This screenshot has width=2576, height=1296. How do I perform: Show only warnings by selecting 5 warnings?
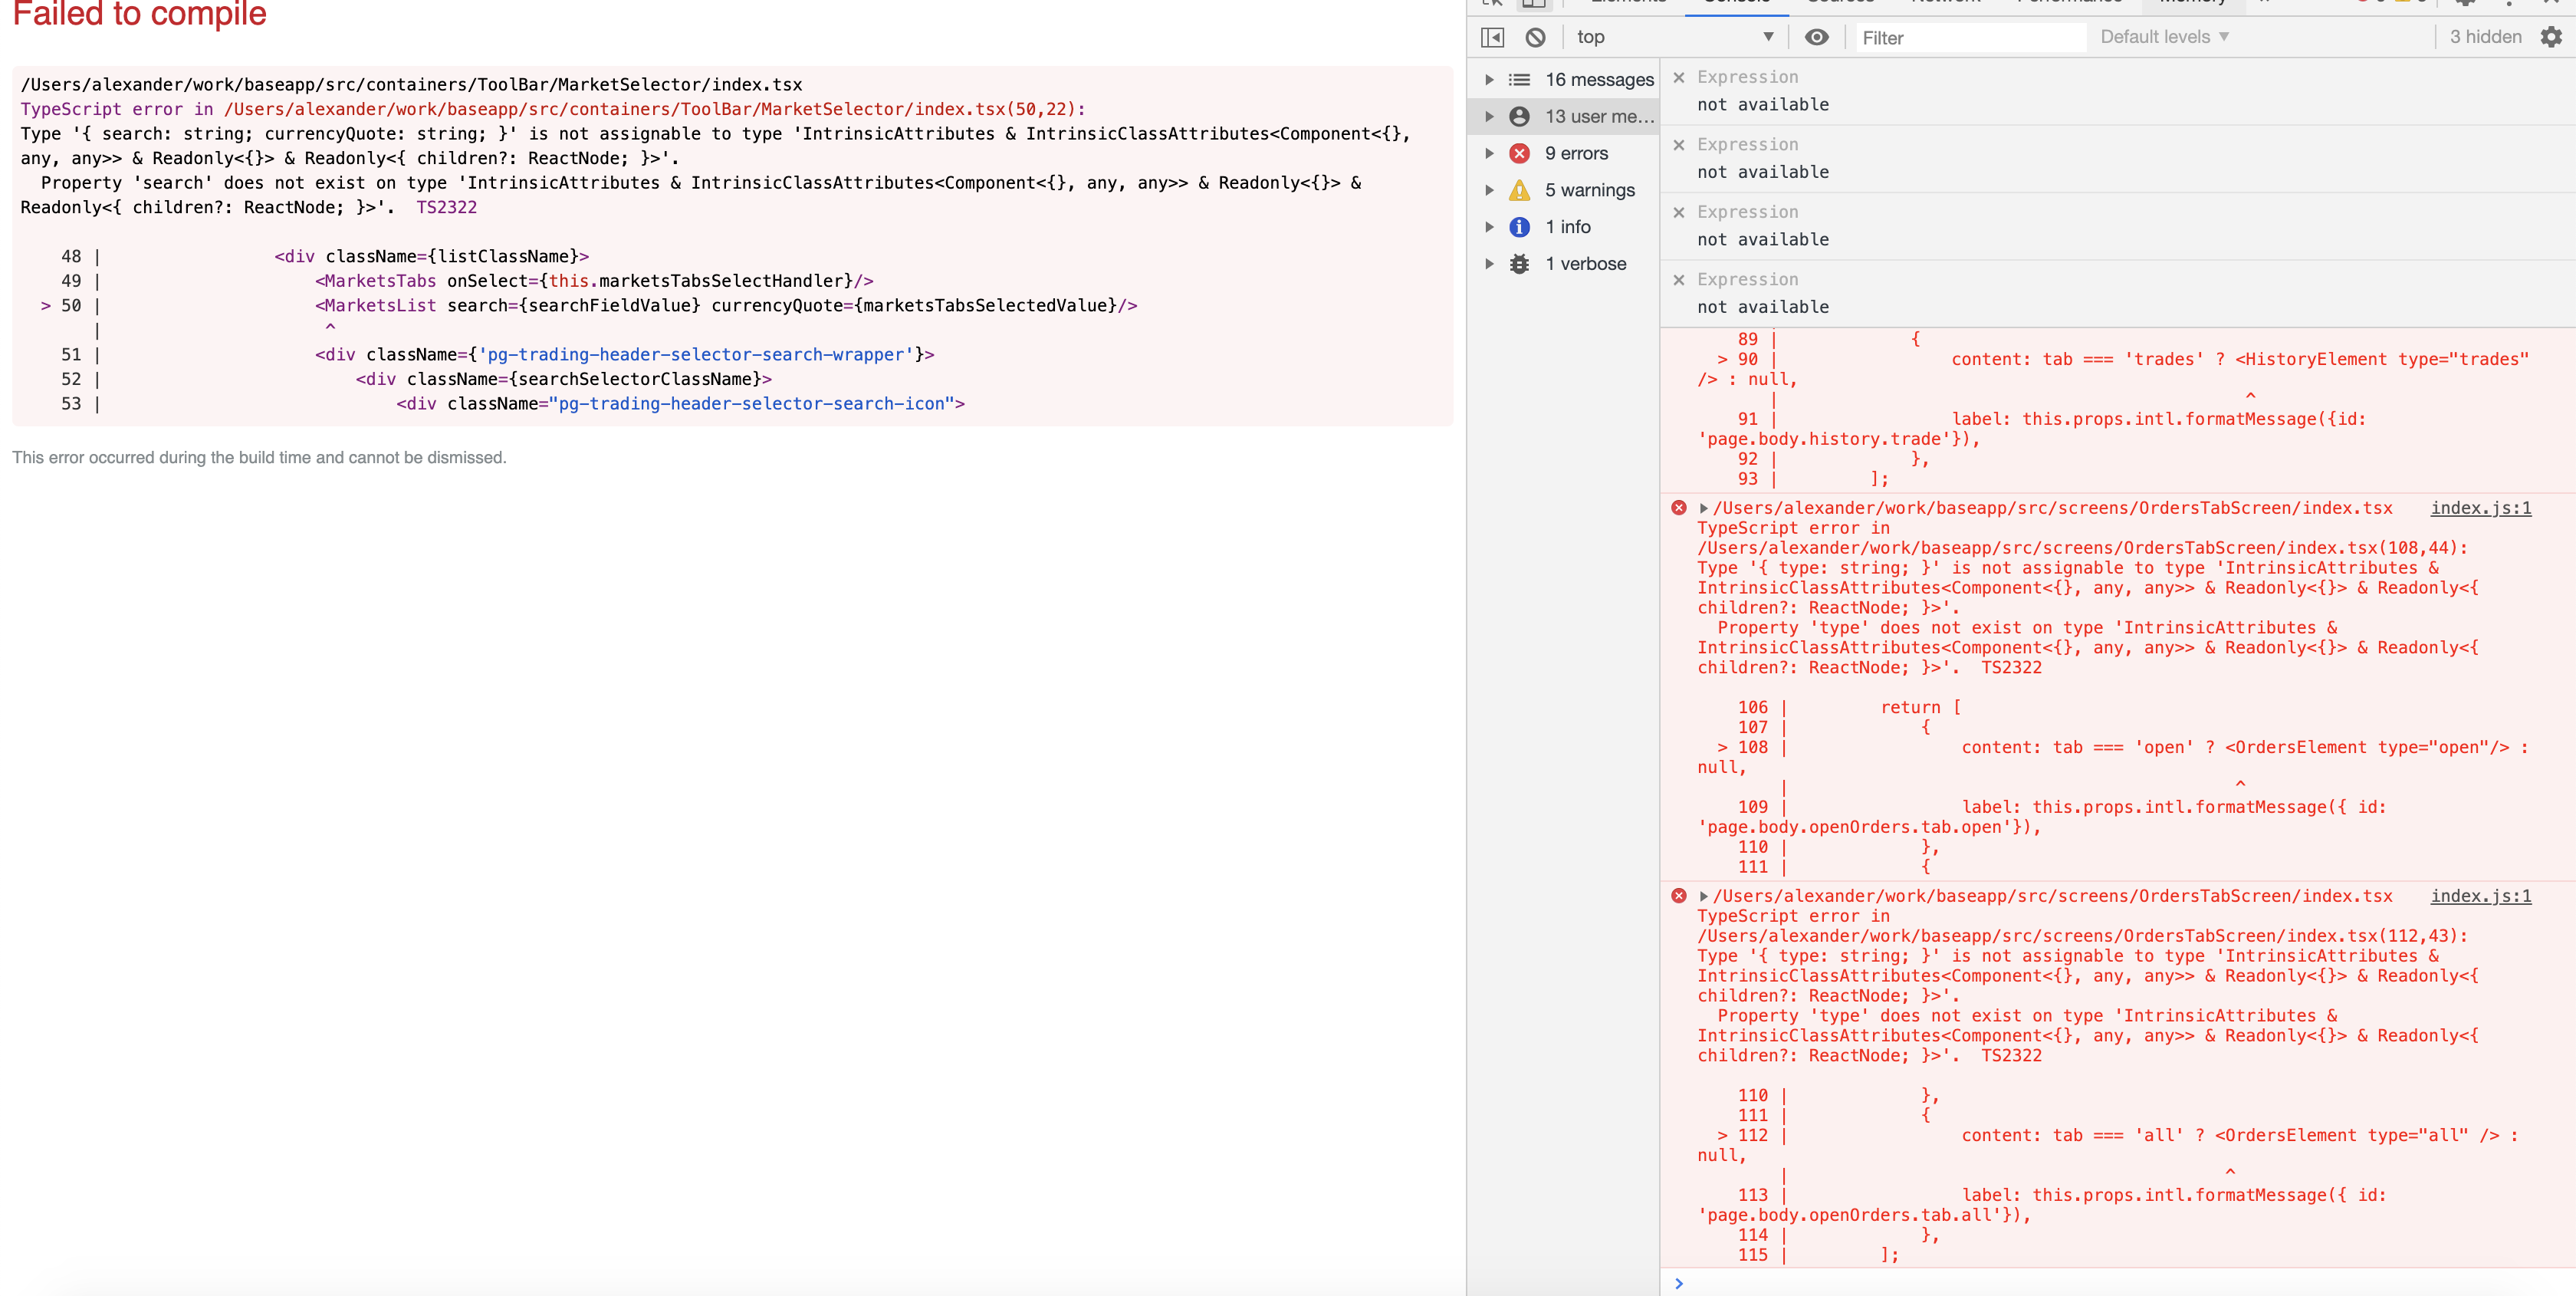click(x=1590, y=190)
